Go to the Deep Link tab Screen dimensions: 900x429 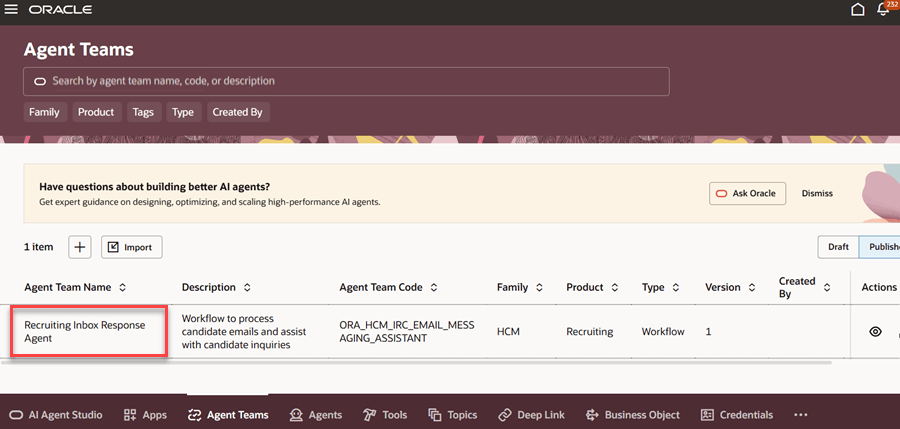tap(531, 415)
